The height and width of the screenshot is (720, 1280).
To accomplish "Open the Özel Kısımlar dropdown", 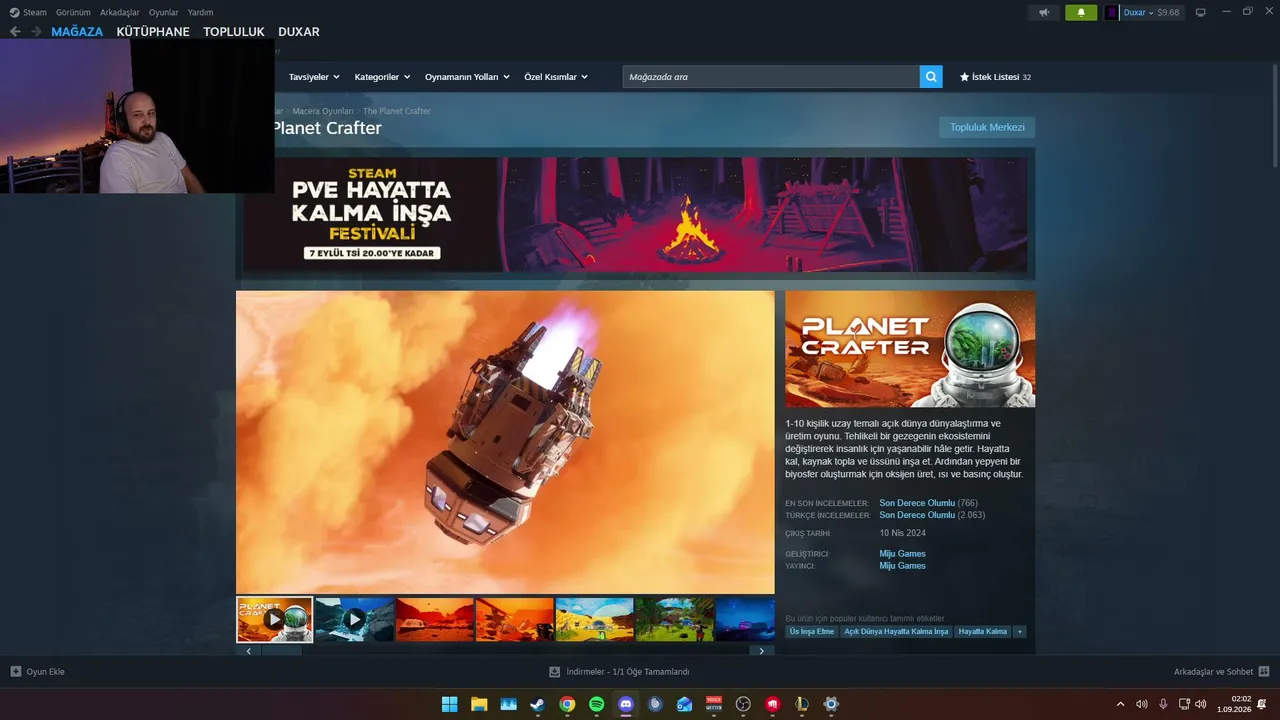I will click(x=556, y=77).
